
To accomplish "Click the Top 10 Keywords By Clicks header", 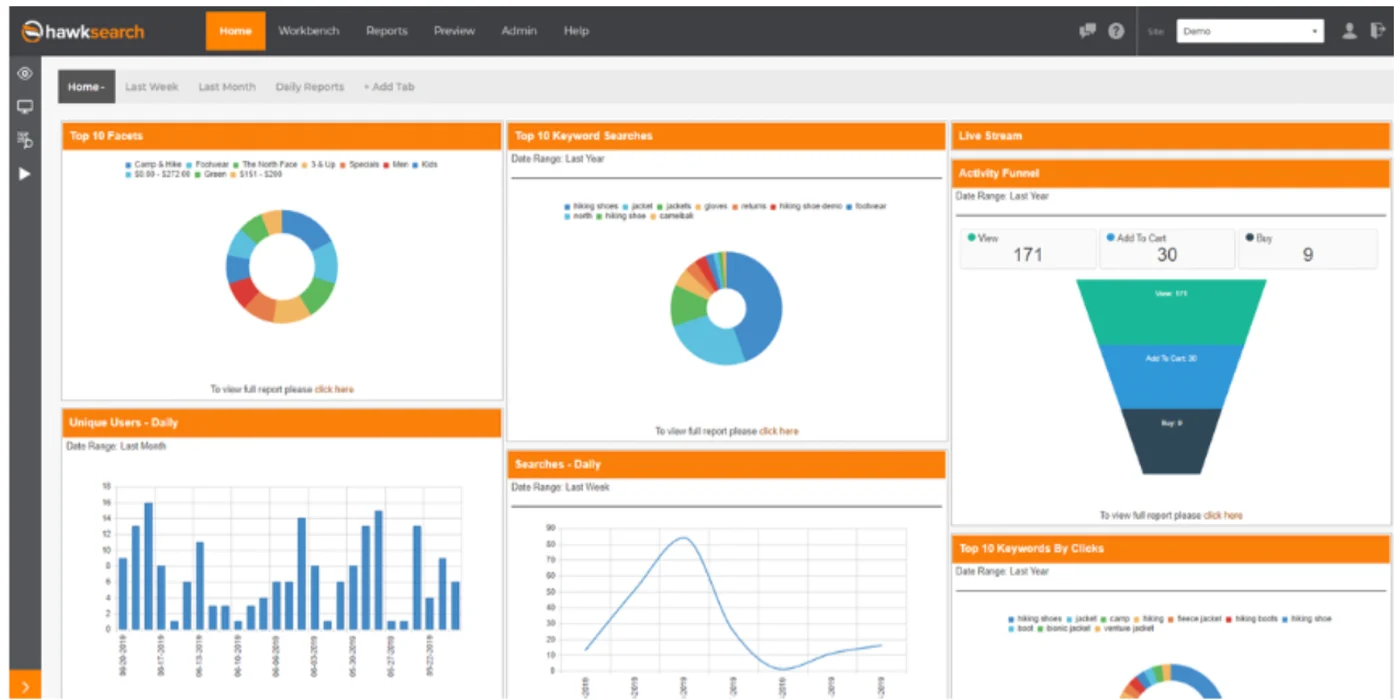I will [x=1171, y=548].
